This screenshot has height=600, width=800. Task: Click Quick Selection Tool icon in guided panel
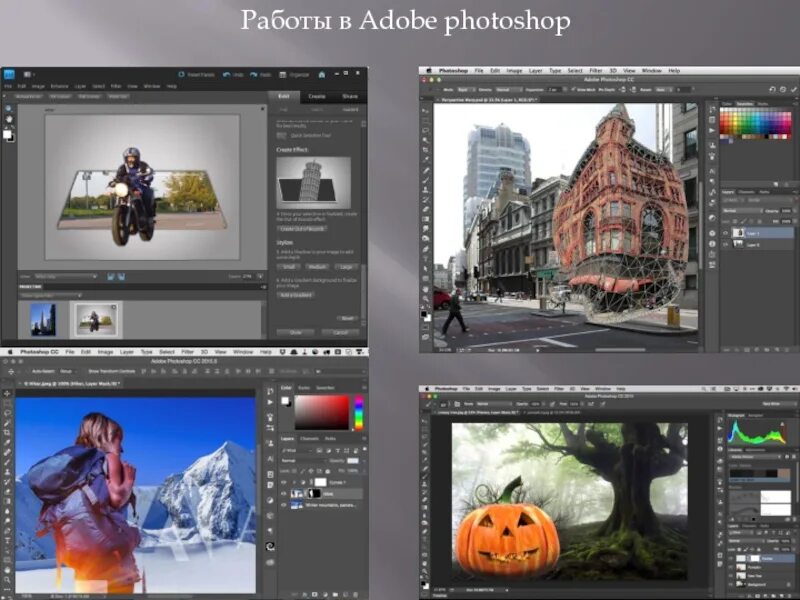(281, 136)
